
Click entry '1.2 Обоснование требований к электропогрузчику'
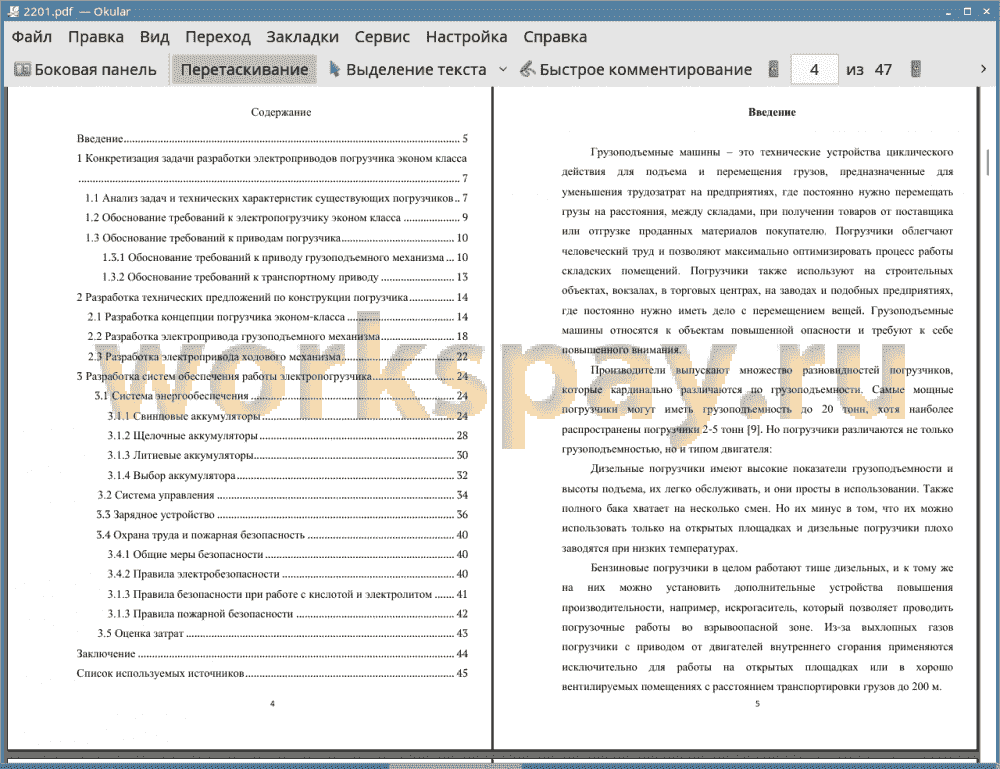(x=277, y=217)
